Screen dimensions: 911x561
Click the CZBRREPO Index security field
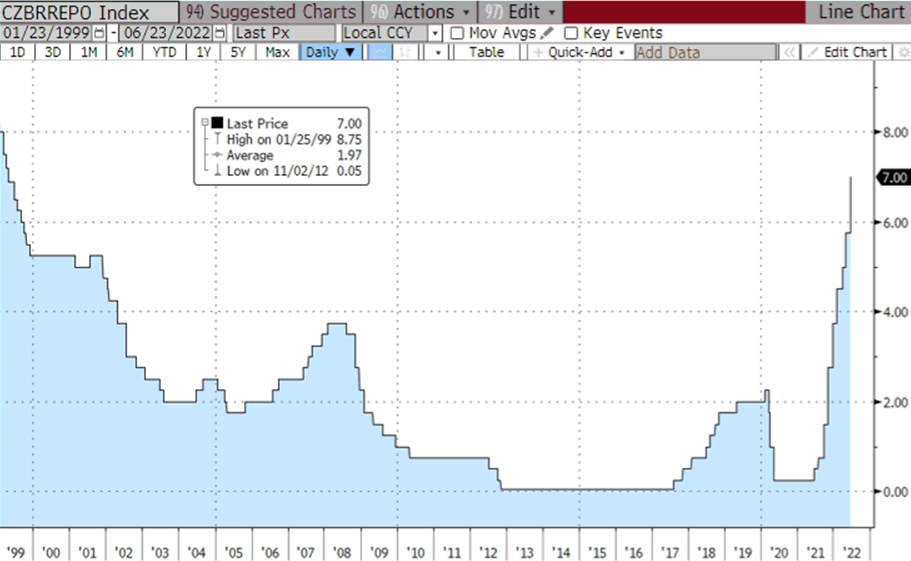[x=89, y=12]
